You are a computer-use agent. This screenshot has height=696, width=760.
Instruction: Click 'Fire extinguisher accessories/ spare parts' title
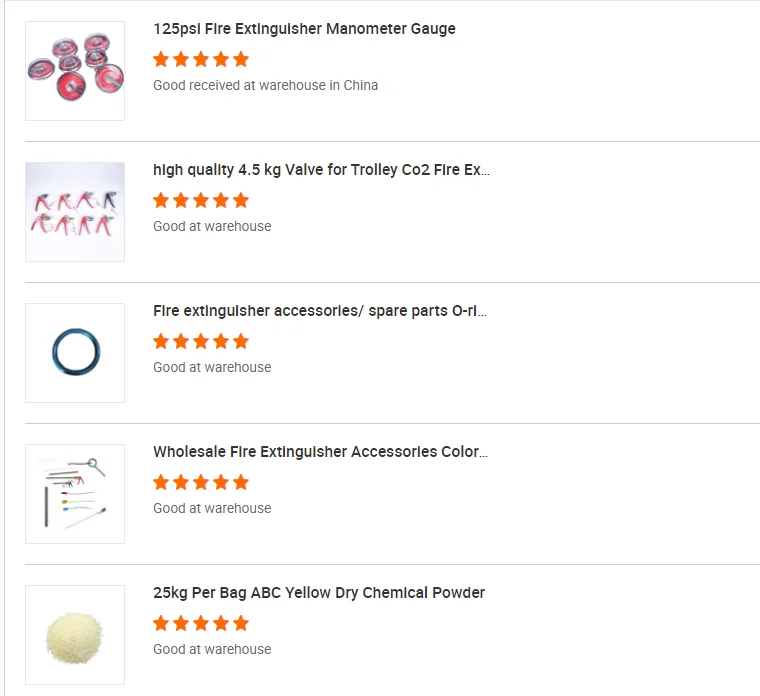[320, 311]
